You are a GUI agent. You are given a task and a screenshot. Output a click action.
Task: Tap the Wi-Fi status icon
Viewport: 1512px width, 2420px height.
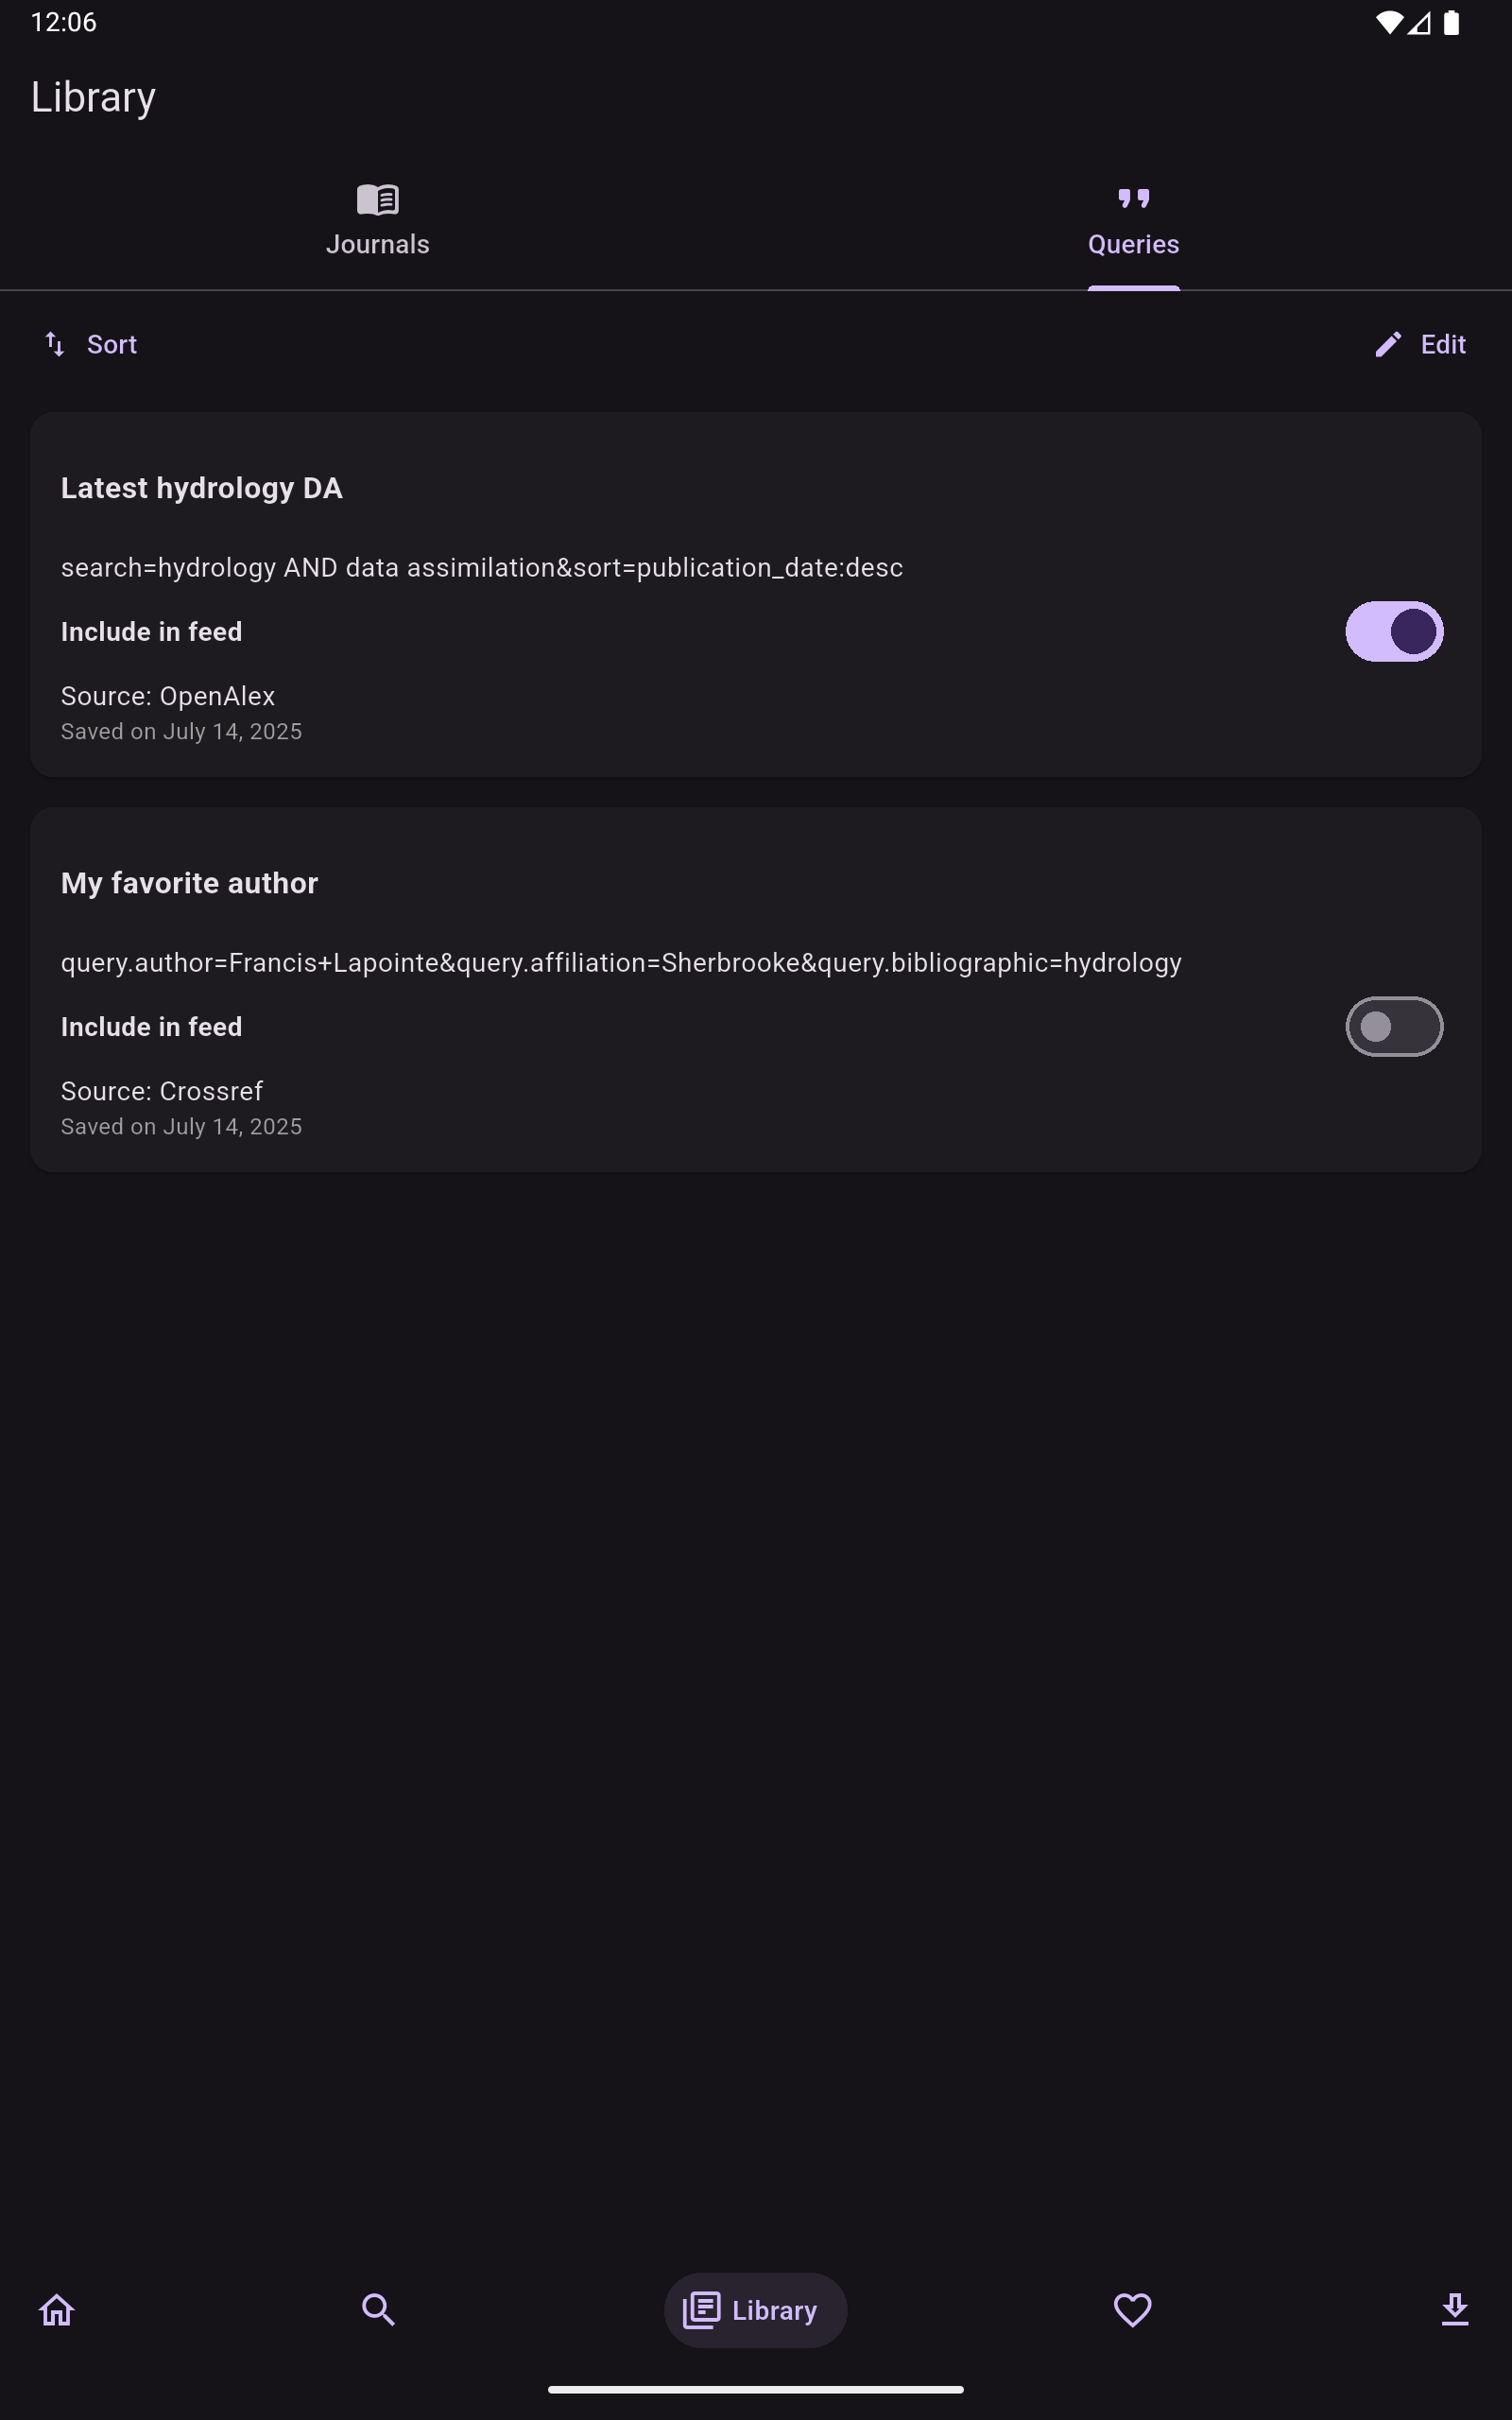pyautogui.click(x=1388, y=23)
